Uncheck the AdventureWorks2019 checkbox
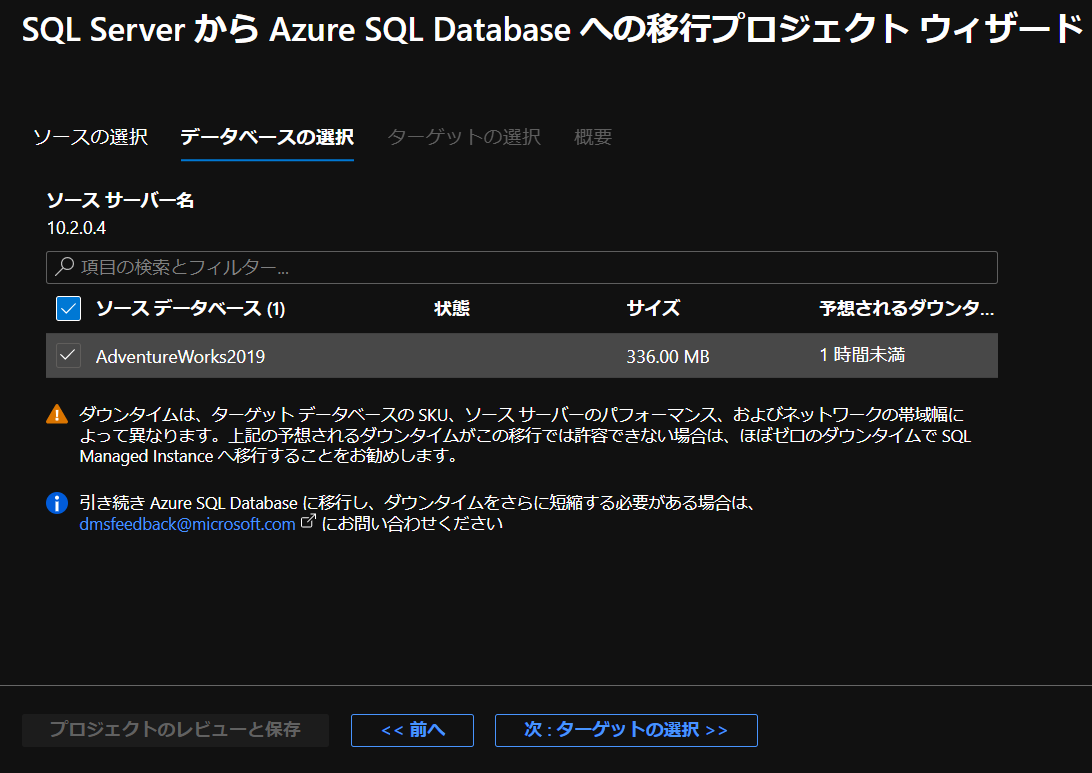Image resolution: width=1092 pixels, height=773 pixels. click(x=68, y=355)
